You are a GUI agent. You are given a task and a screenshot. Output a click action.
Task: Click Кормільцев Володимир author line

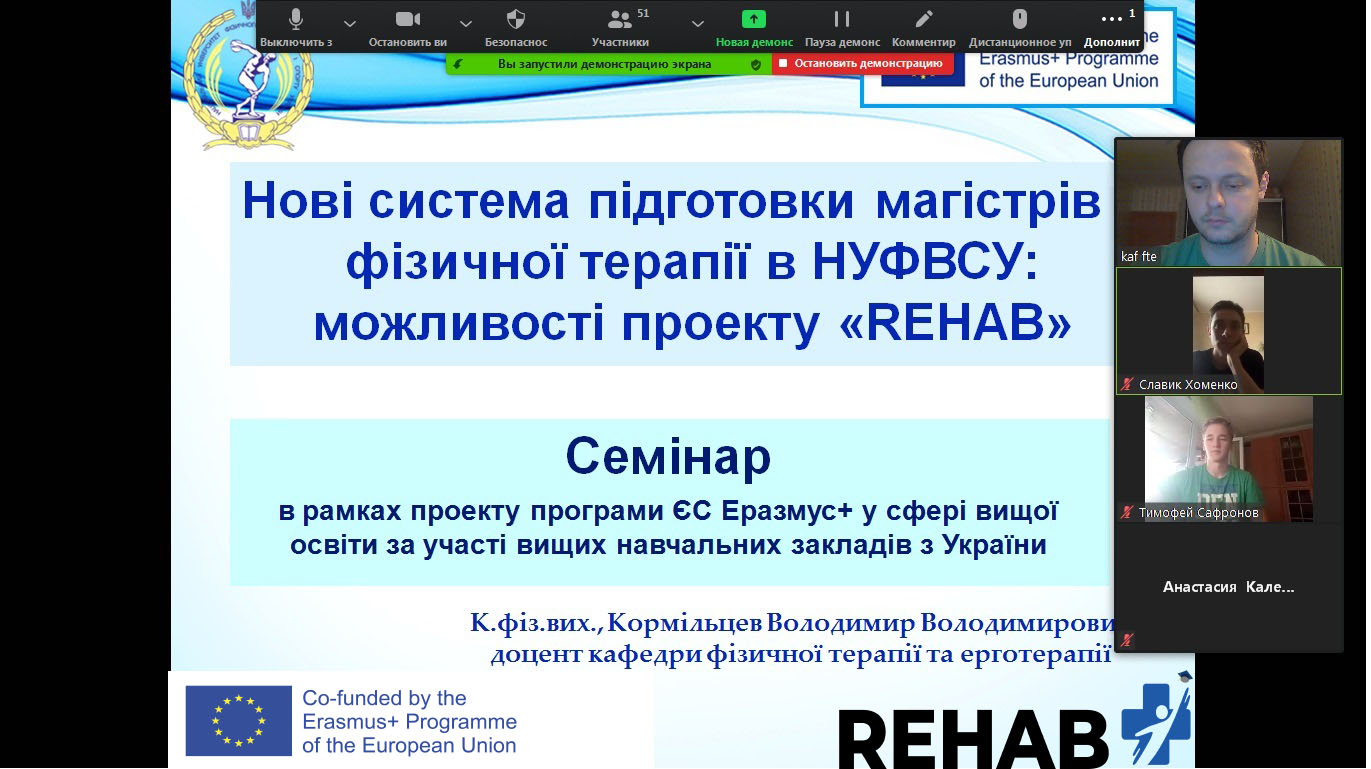pyautogui.click(x=792, y=624)
